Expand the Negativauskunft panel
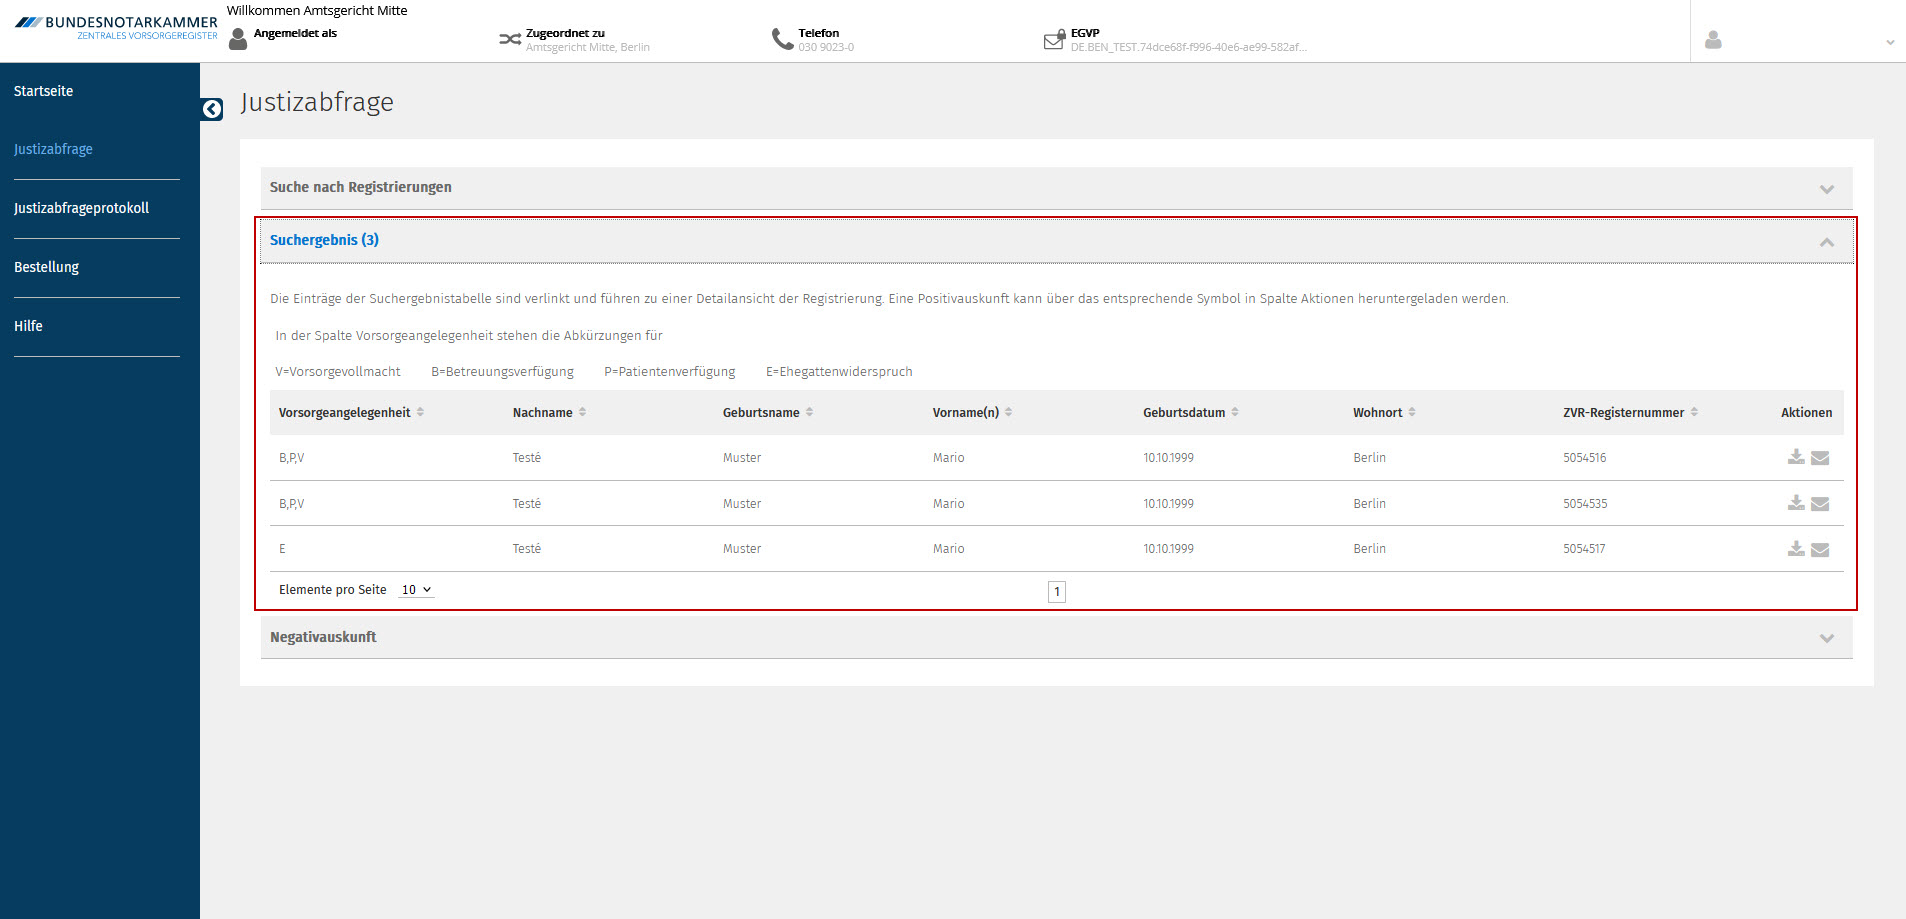This screenshot has width=1906, height=919. coord(1056,637)
